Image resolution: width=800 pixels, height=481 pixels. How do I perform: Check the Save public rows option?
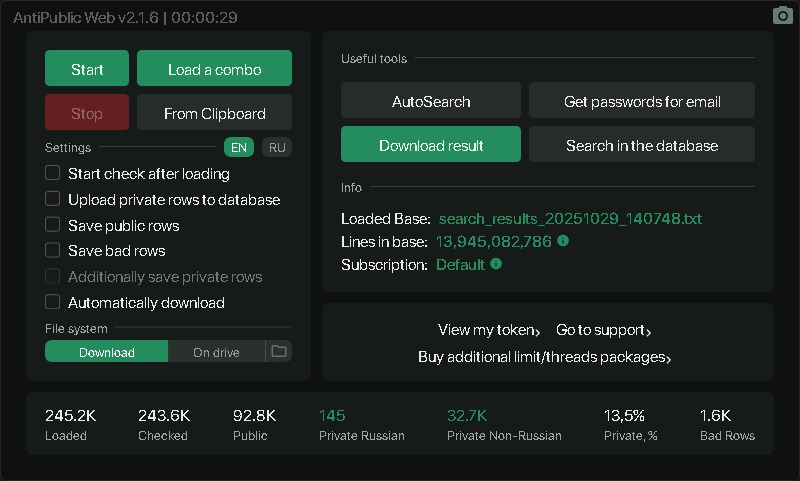click(x=53, y=225)
